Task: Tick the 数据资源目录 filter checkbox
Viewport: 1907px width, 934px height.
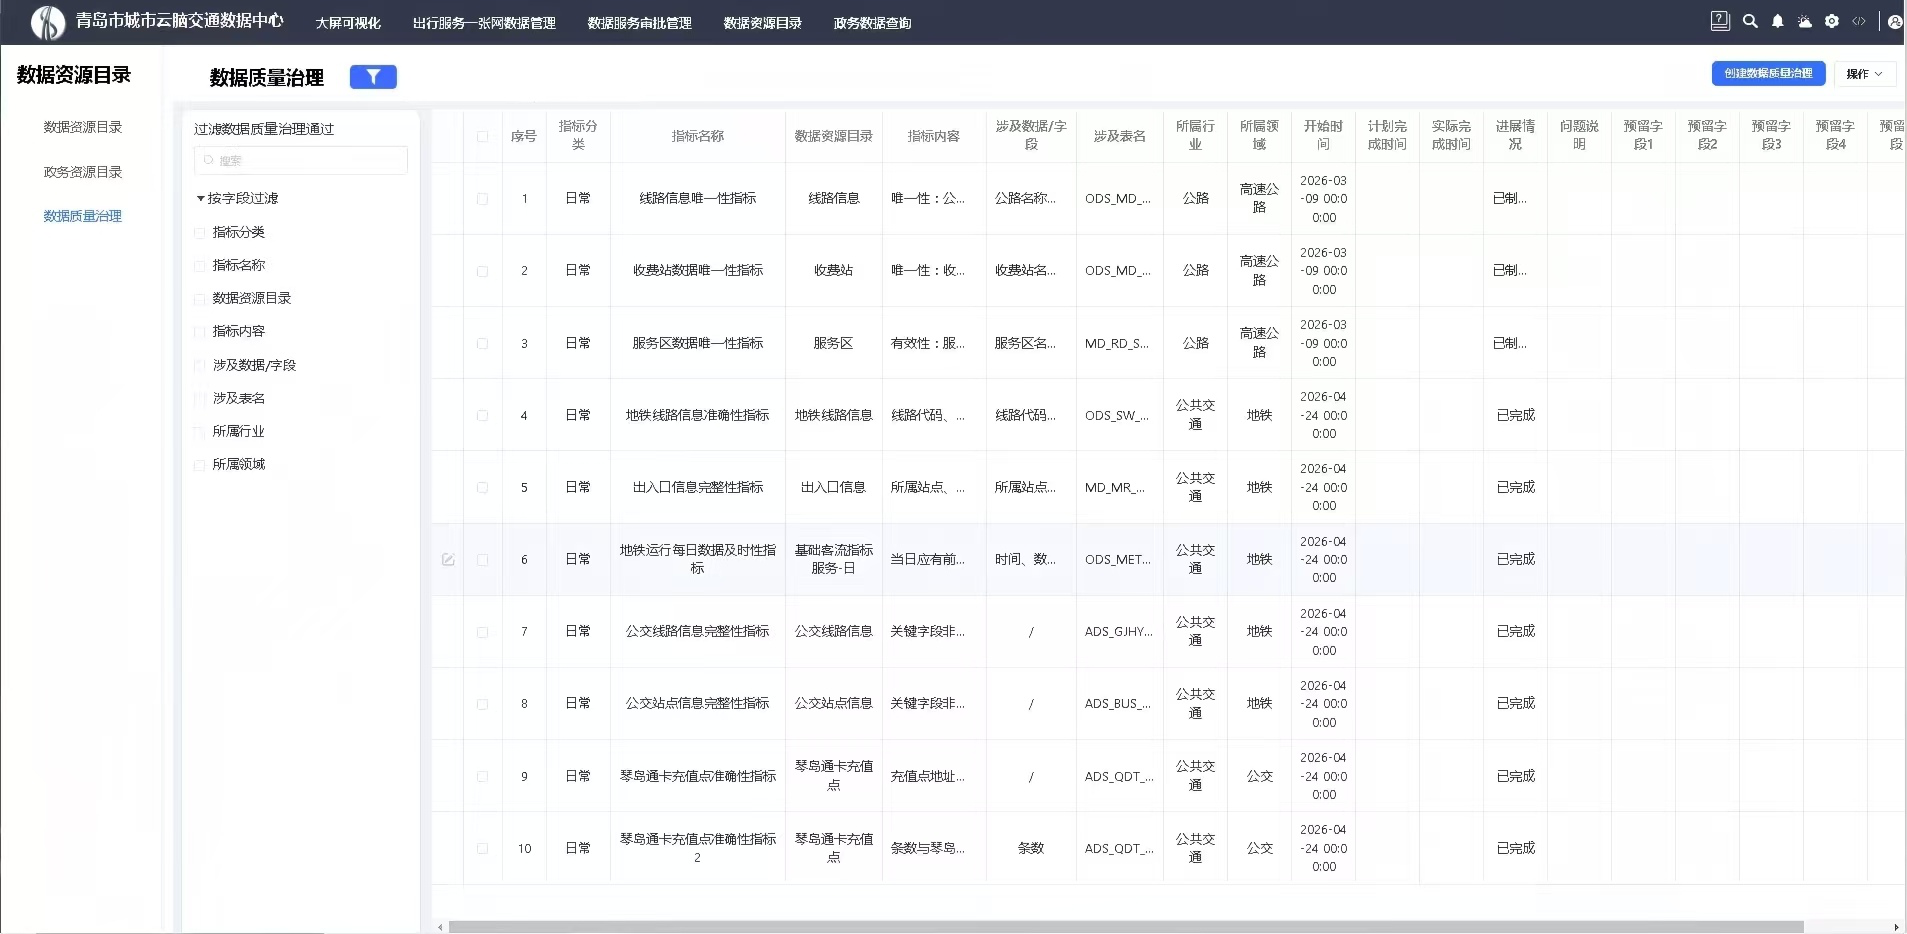Action: point(199,298)
